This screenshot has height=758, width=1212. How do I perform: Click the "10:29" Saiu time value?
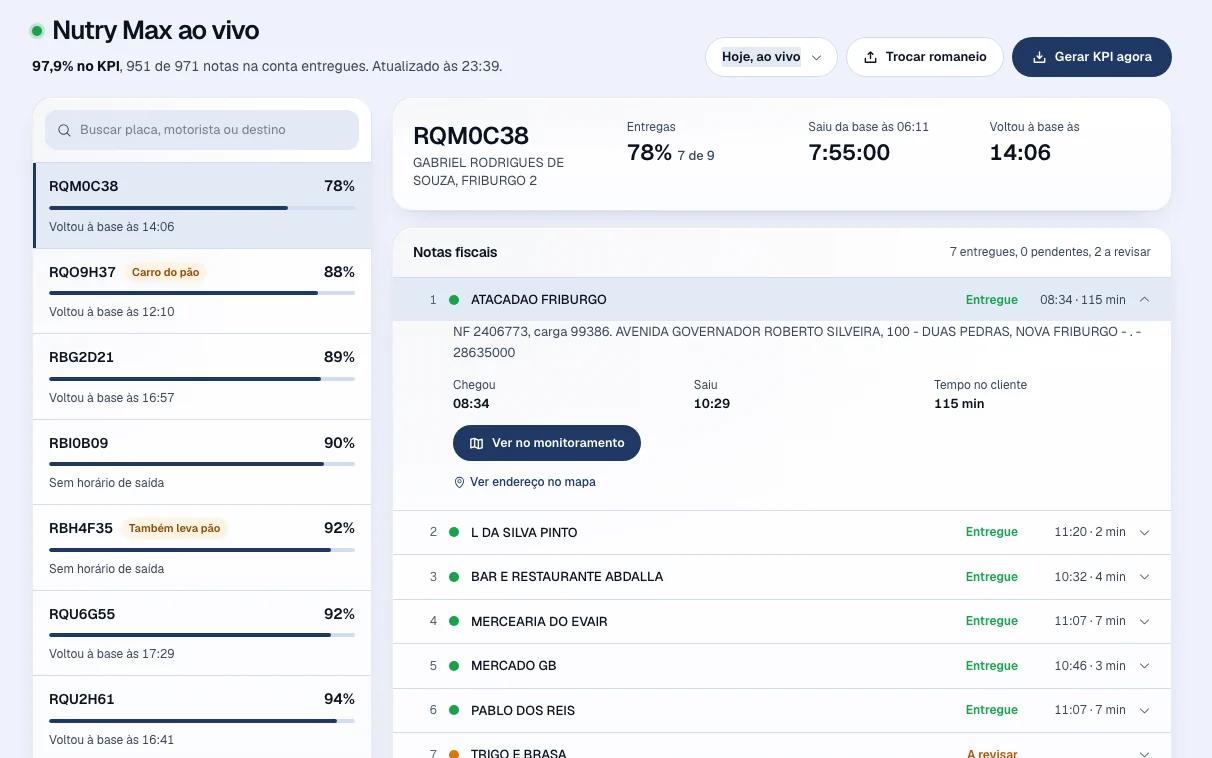tap(710, 404)
